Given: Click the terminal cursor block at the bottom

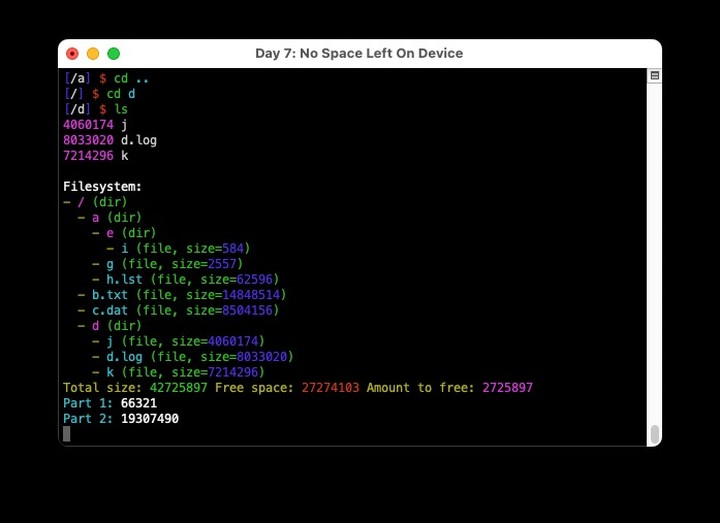Looking at the screenshot, I should (67, 434).
